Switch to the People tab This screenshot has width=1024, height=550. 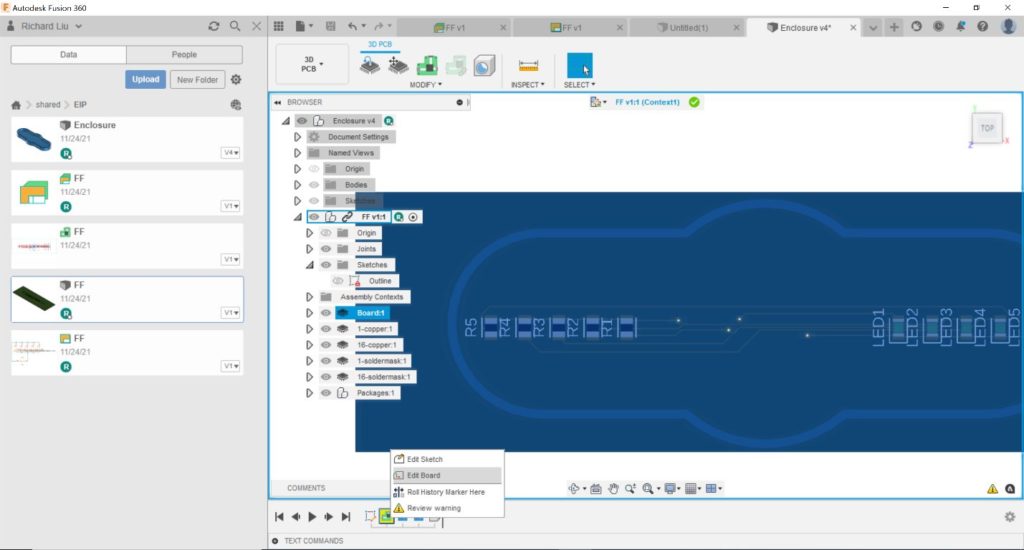(184, 55)
